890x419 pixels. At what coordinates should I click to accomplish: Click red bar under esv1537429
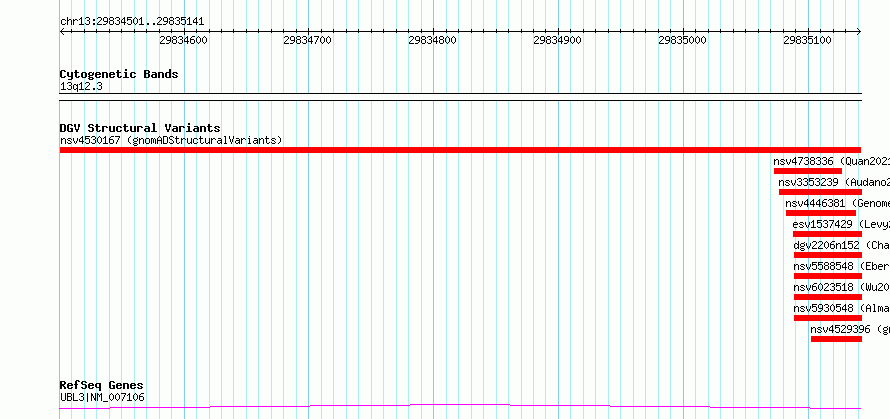click(828, 234)
